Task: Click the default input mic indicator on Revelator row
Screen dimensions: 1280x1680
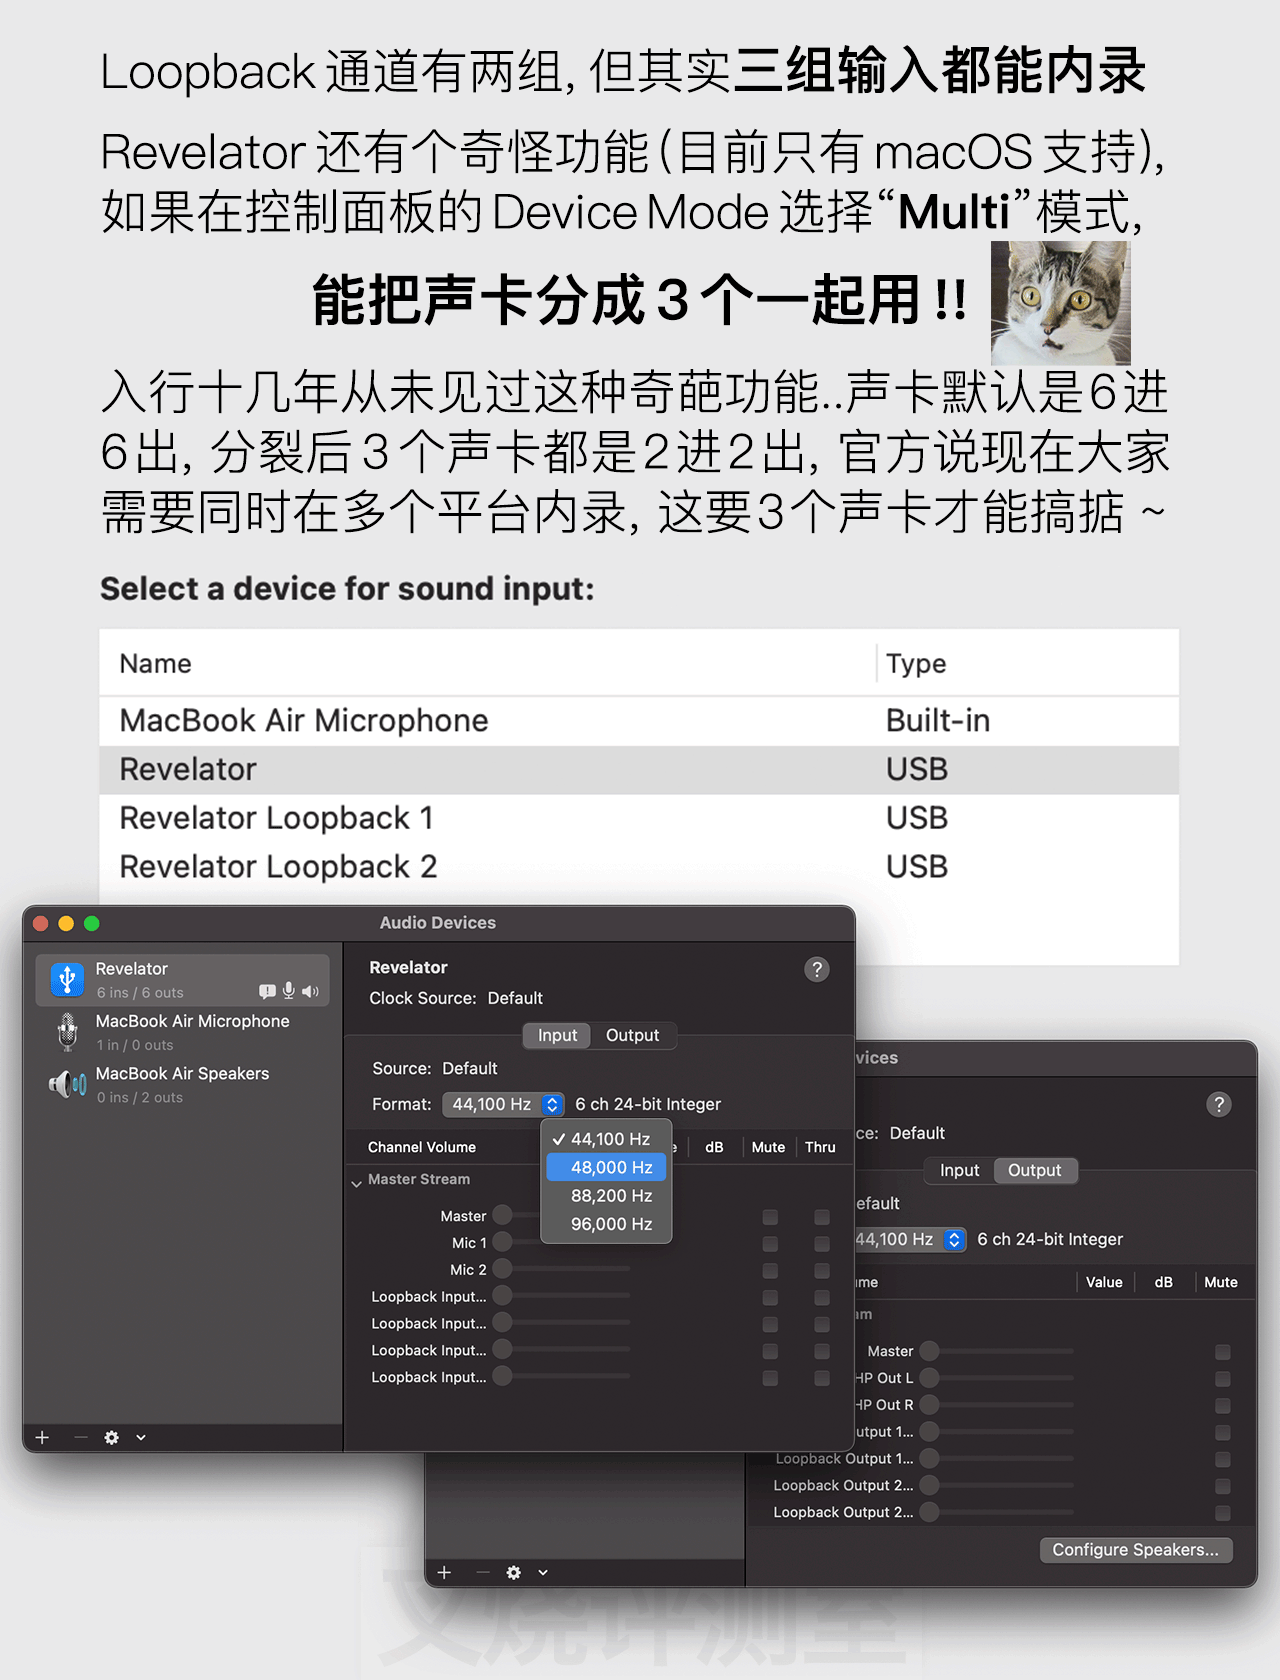Action: pos(289,991)
